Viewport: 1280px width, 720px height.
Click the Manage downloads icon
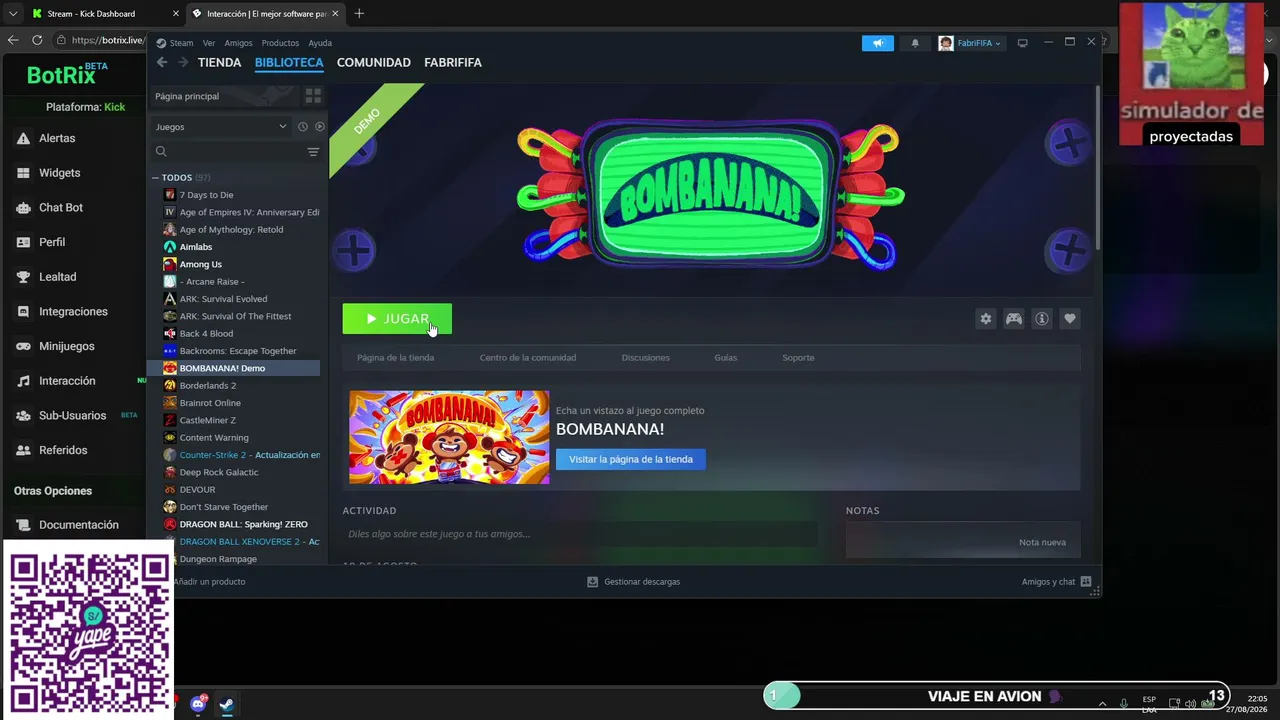(x=593, y=582)
